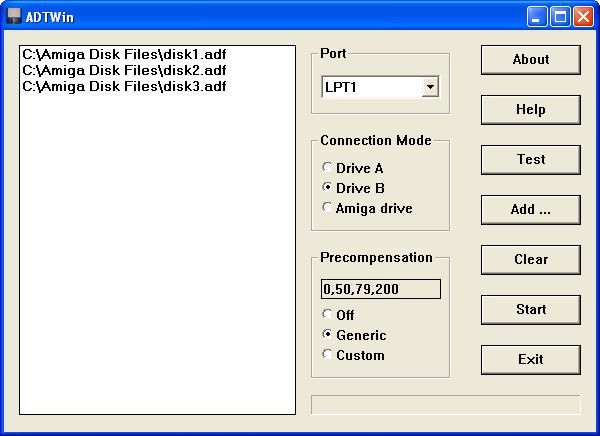
Task: Select disk2.adf in the file list
Action: 124,70
